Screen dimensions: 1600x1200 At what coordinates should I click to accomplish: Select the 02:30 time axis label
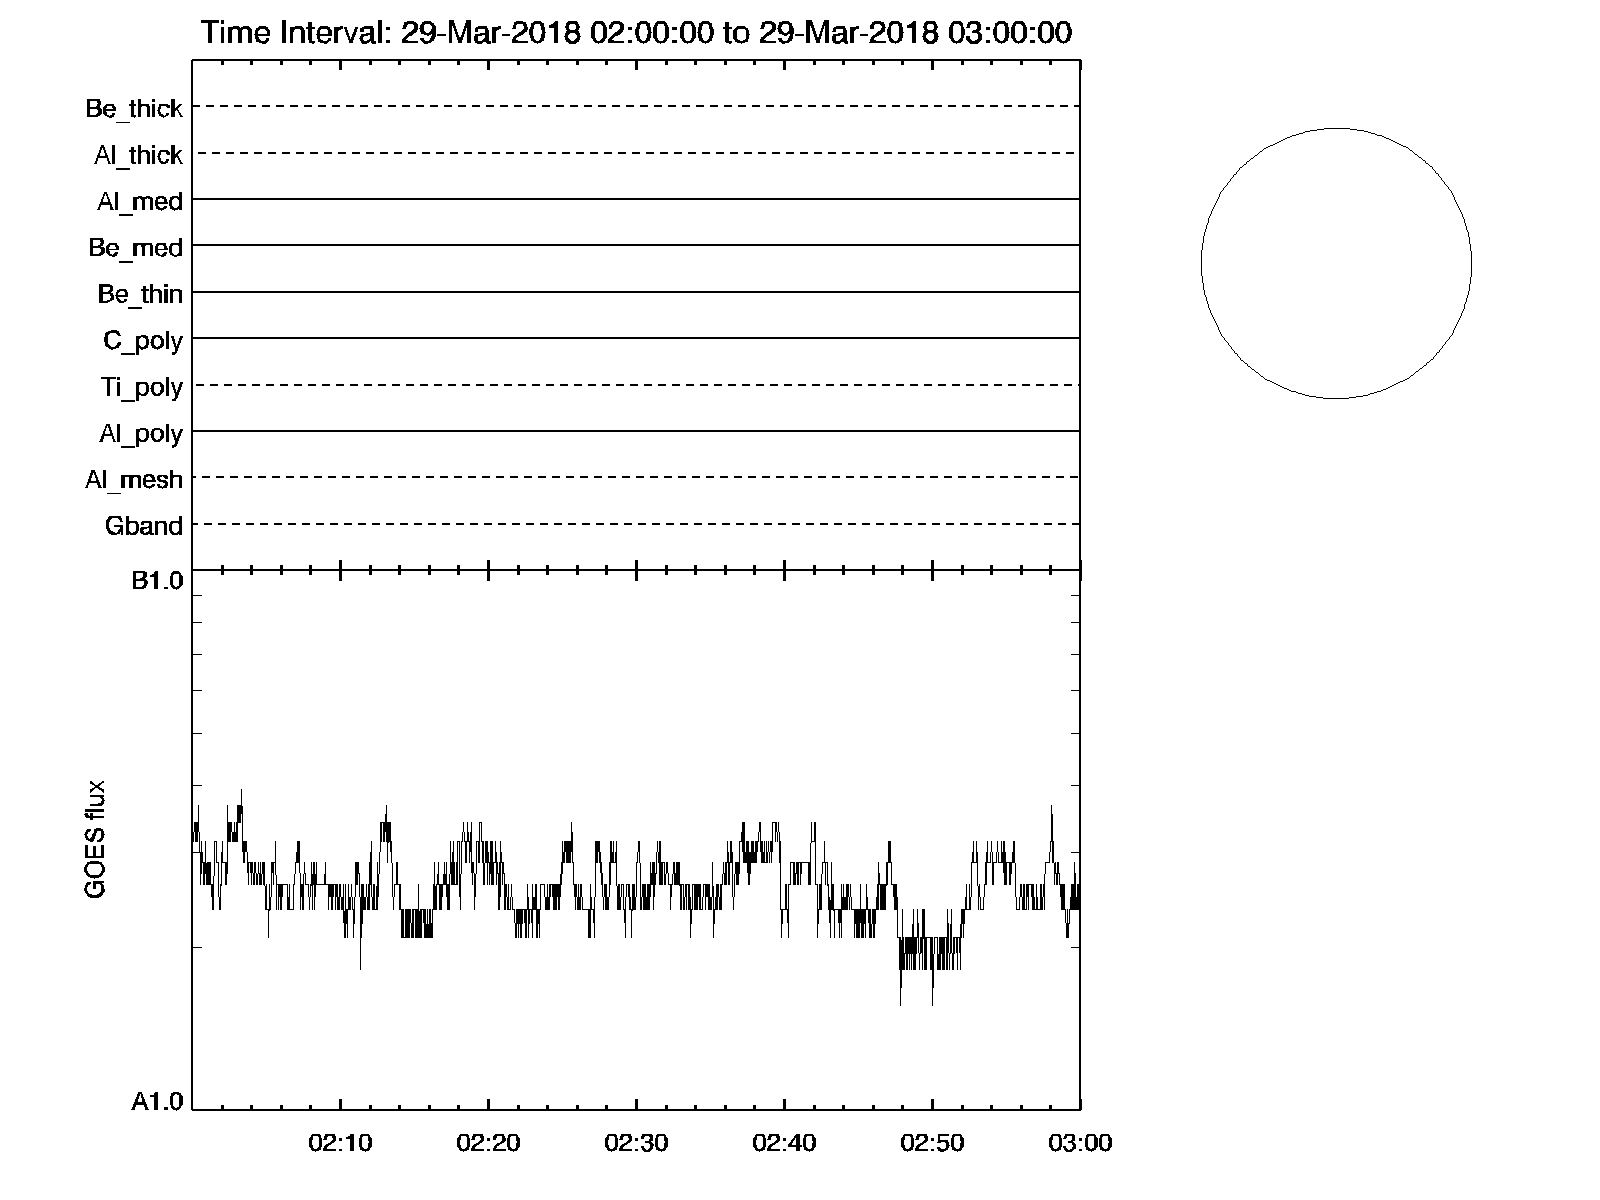point(636,1143)
